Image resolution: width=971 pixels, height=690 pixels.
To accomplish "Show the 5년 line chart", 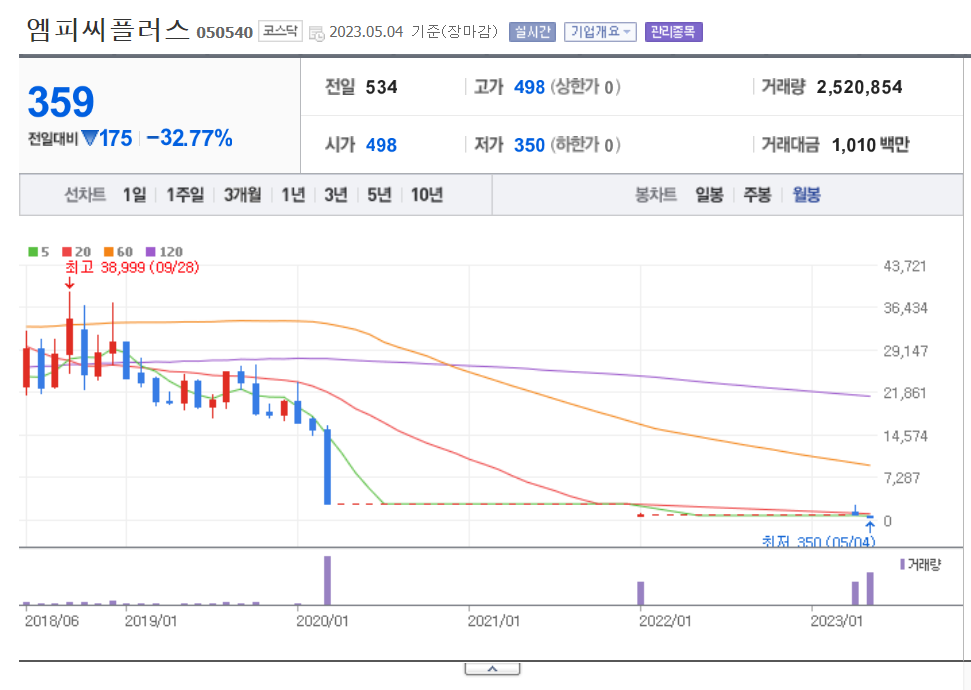I will [379, 195].
